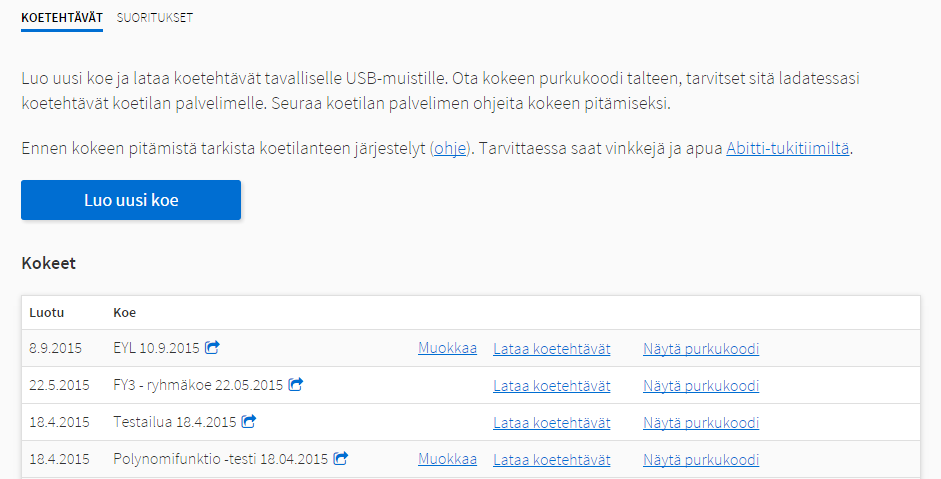Viewport: 941px width, 479px height.
Task: Click the Luo uusi koe button
Action: (131, 200)
